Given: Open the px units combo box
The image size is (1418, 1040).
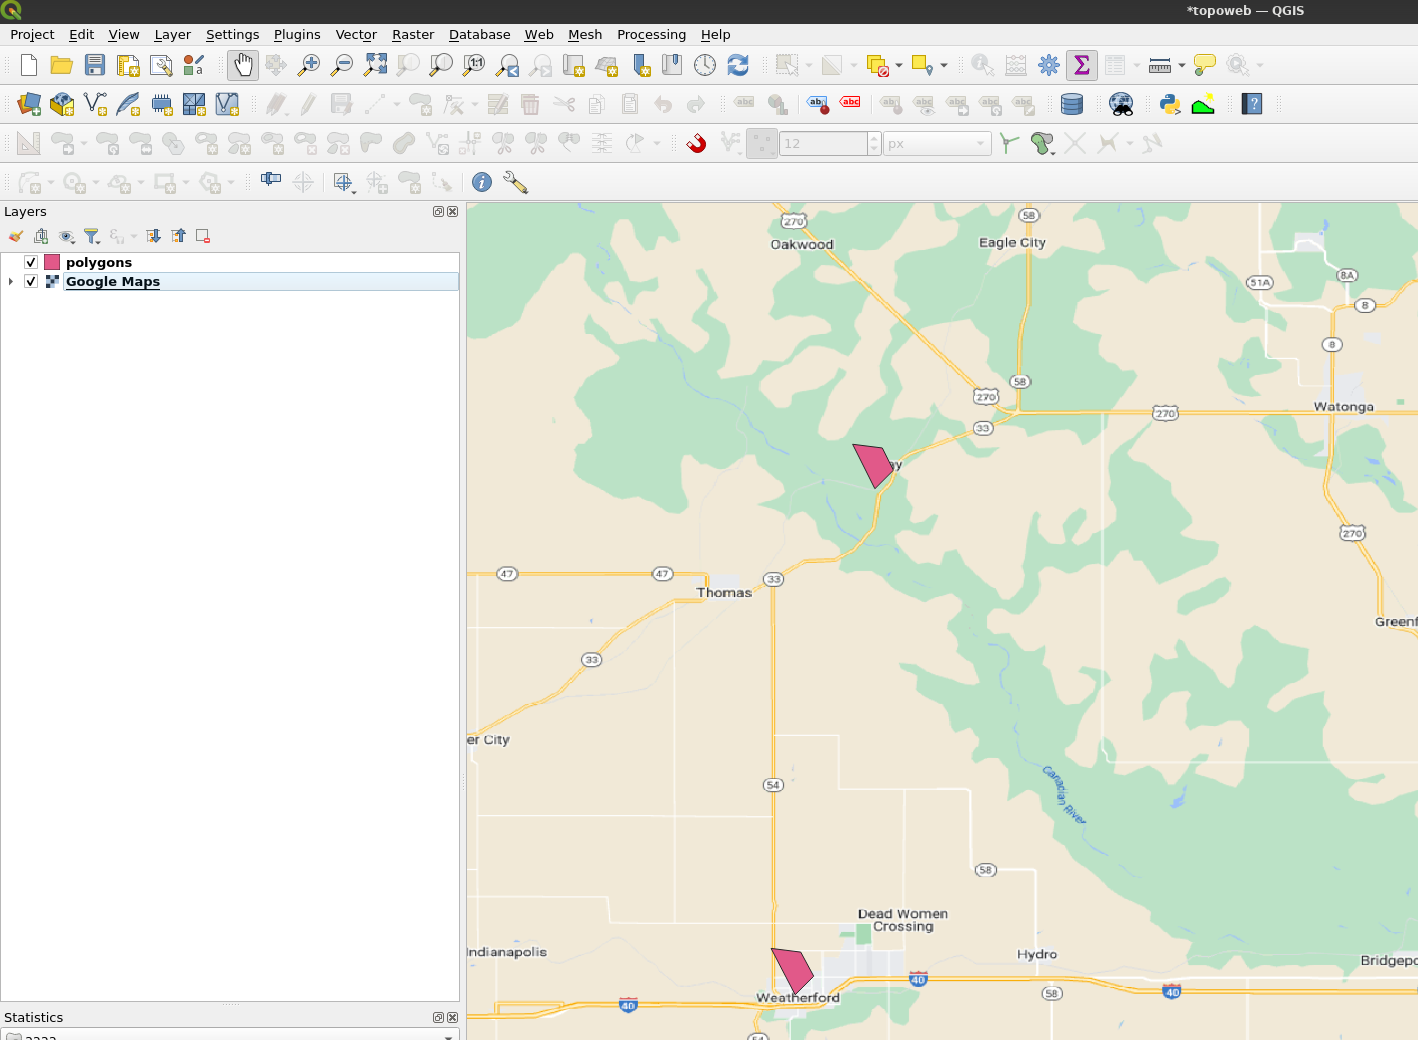Looking at the screenshot, I should [937, 143].
